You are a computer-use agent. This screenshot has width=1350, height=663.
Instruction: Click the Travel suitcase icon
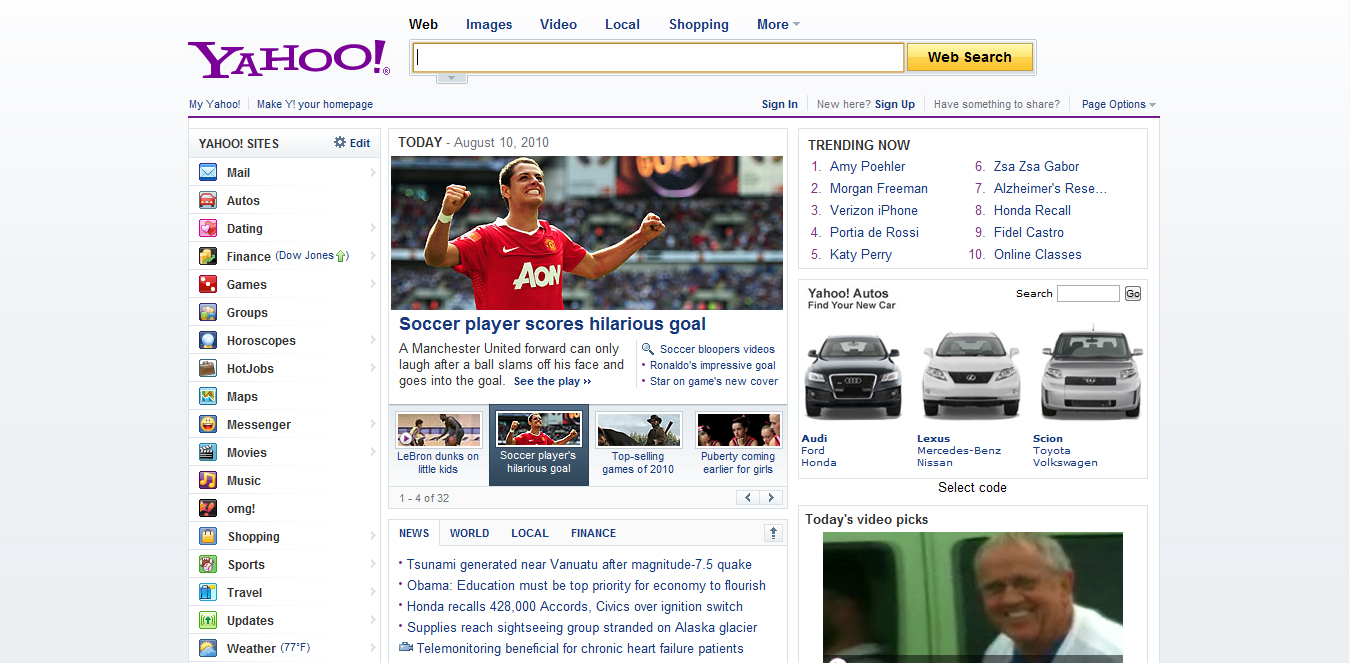click(208, 592)
